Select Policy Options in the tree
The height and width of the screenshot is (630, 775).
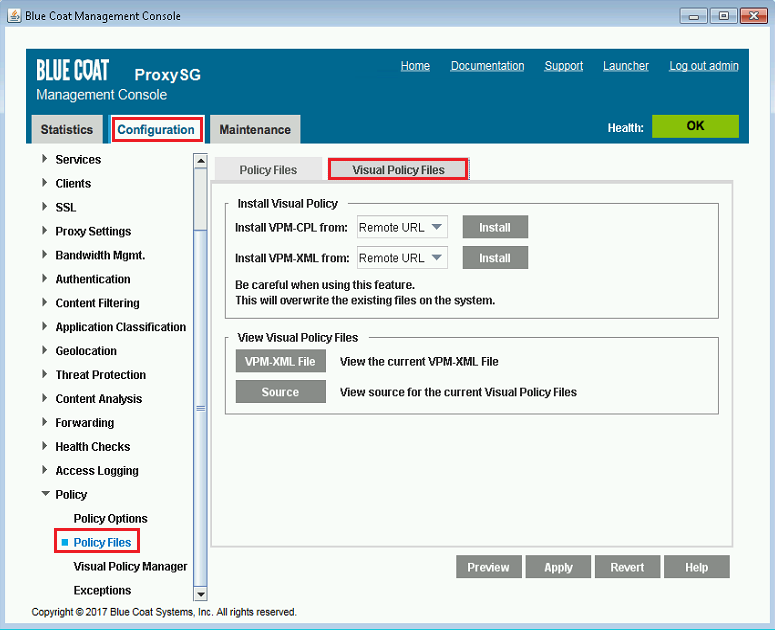point(110,518)
